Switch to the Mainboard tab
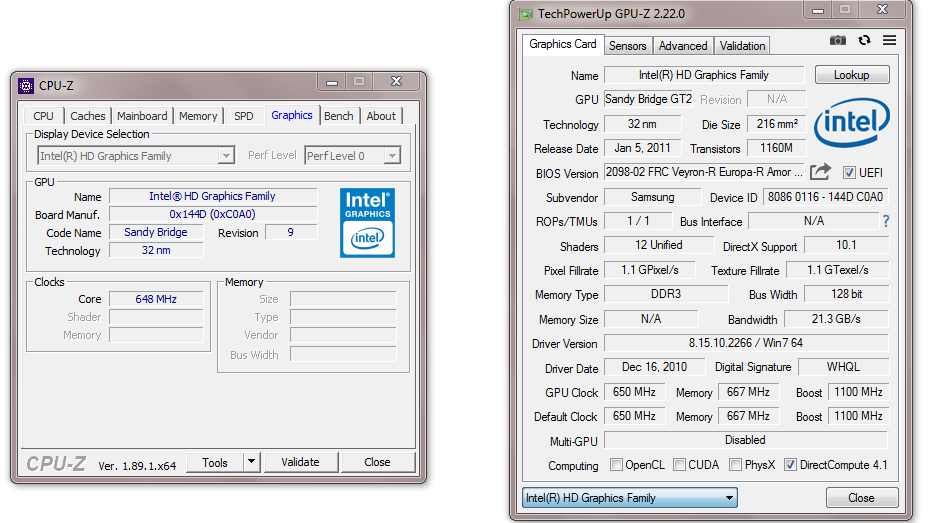This screenshot has width=929, height=523. pos(142,116)
